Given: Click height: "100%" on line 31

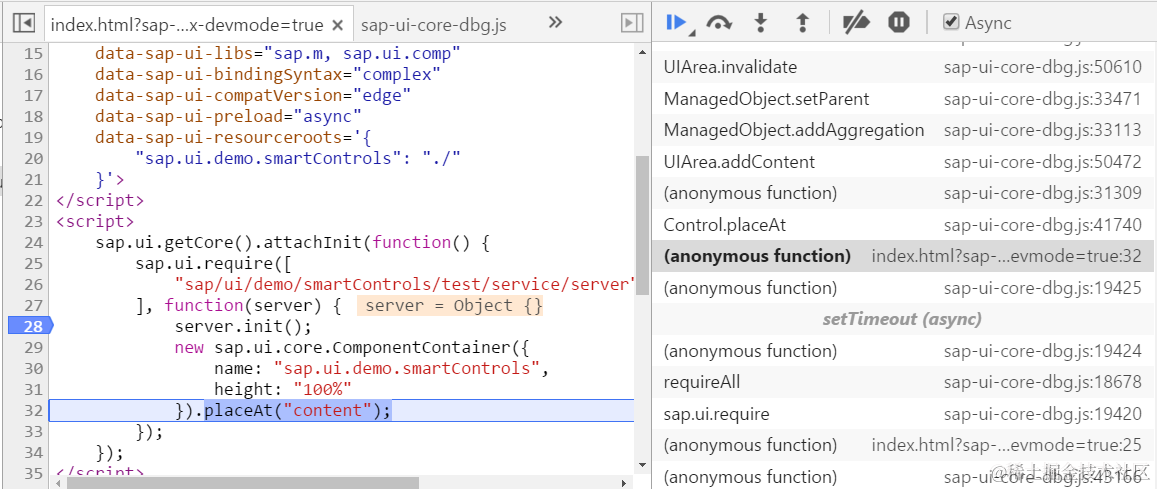Looking at the screenshot, I should [283, 389].
